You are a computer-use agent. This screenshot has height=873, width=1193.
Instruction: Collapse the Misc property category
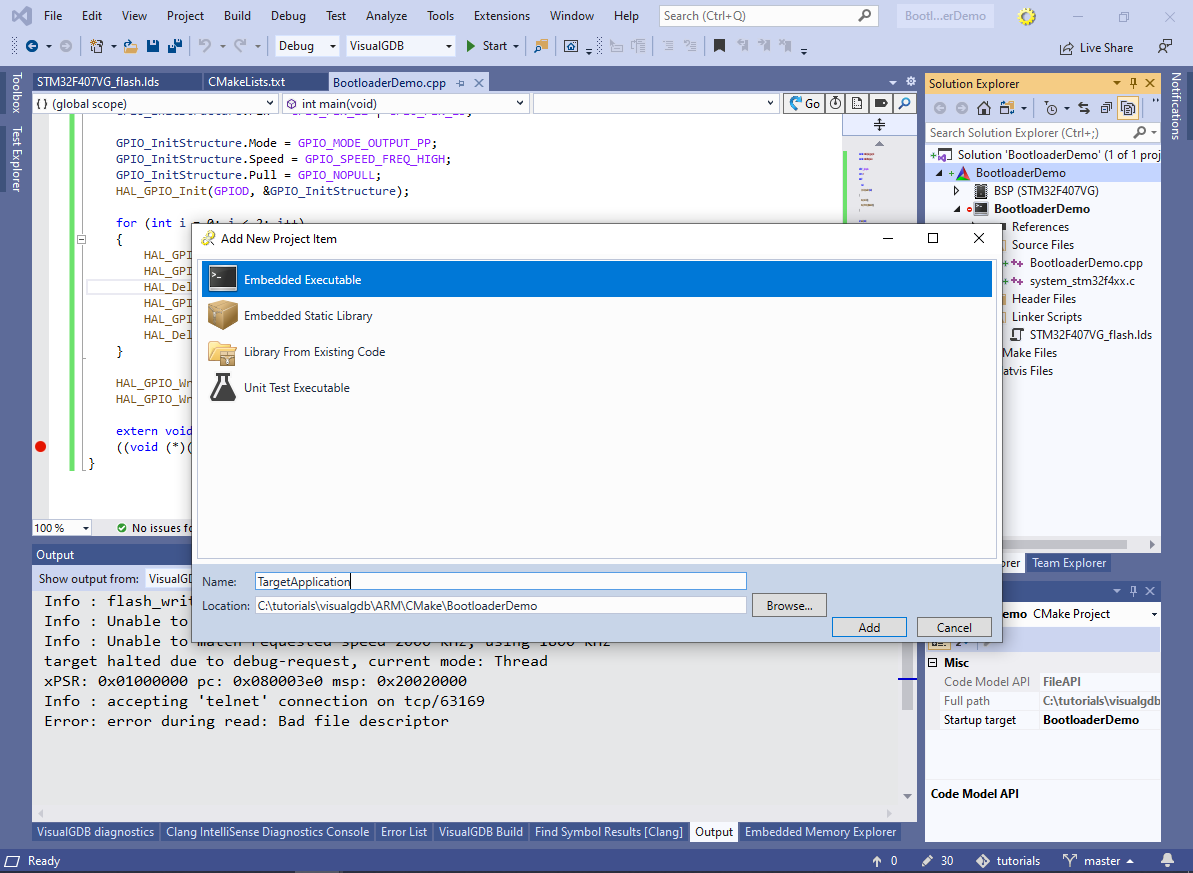click(934, 663)
